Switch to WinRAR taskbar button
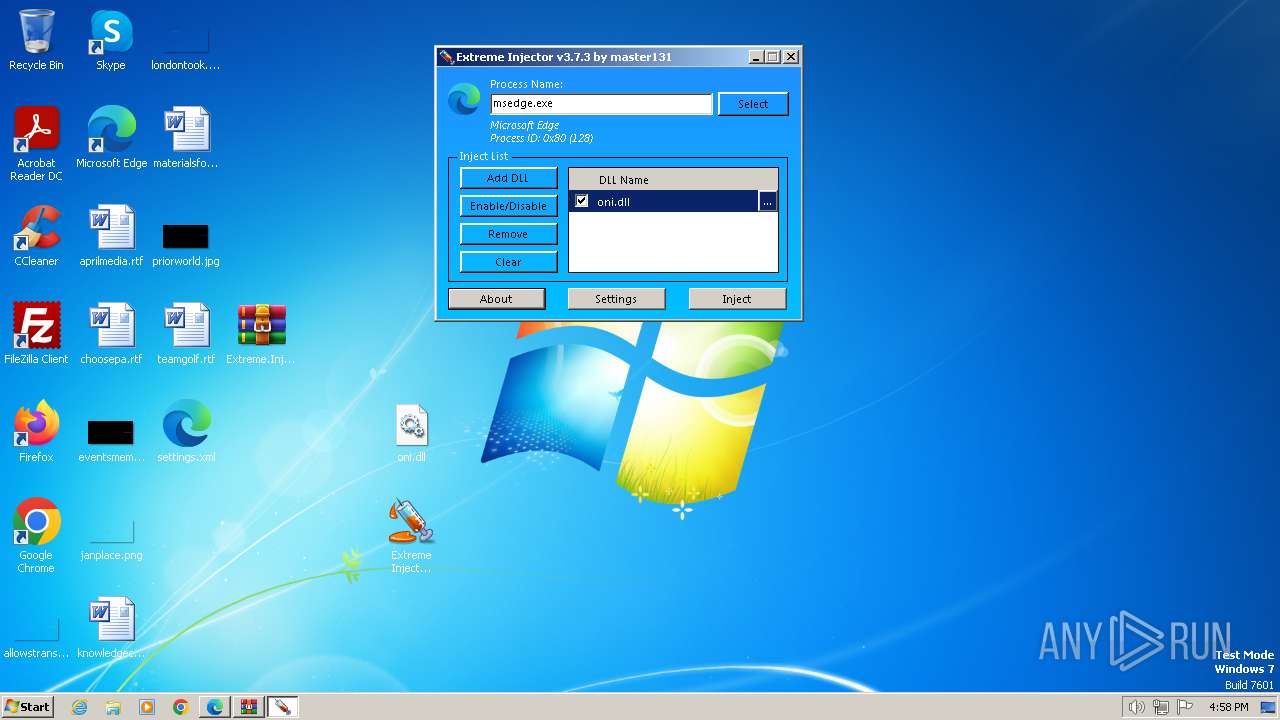Screen dimensions: 1280x720 coord(249,707)
